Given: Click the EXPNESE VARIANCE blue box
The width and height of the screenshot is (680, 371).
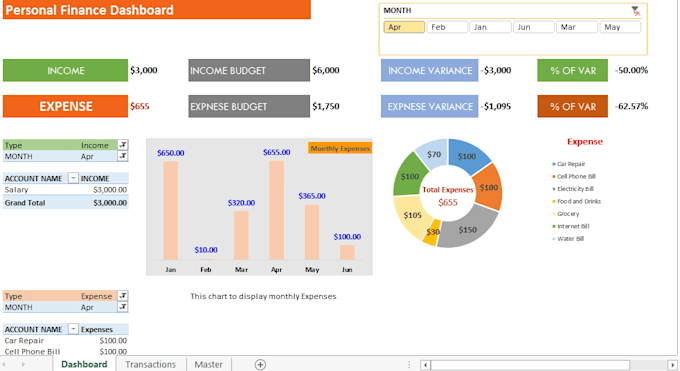Looking at the screenshot, I should [x=429, y=106].
